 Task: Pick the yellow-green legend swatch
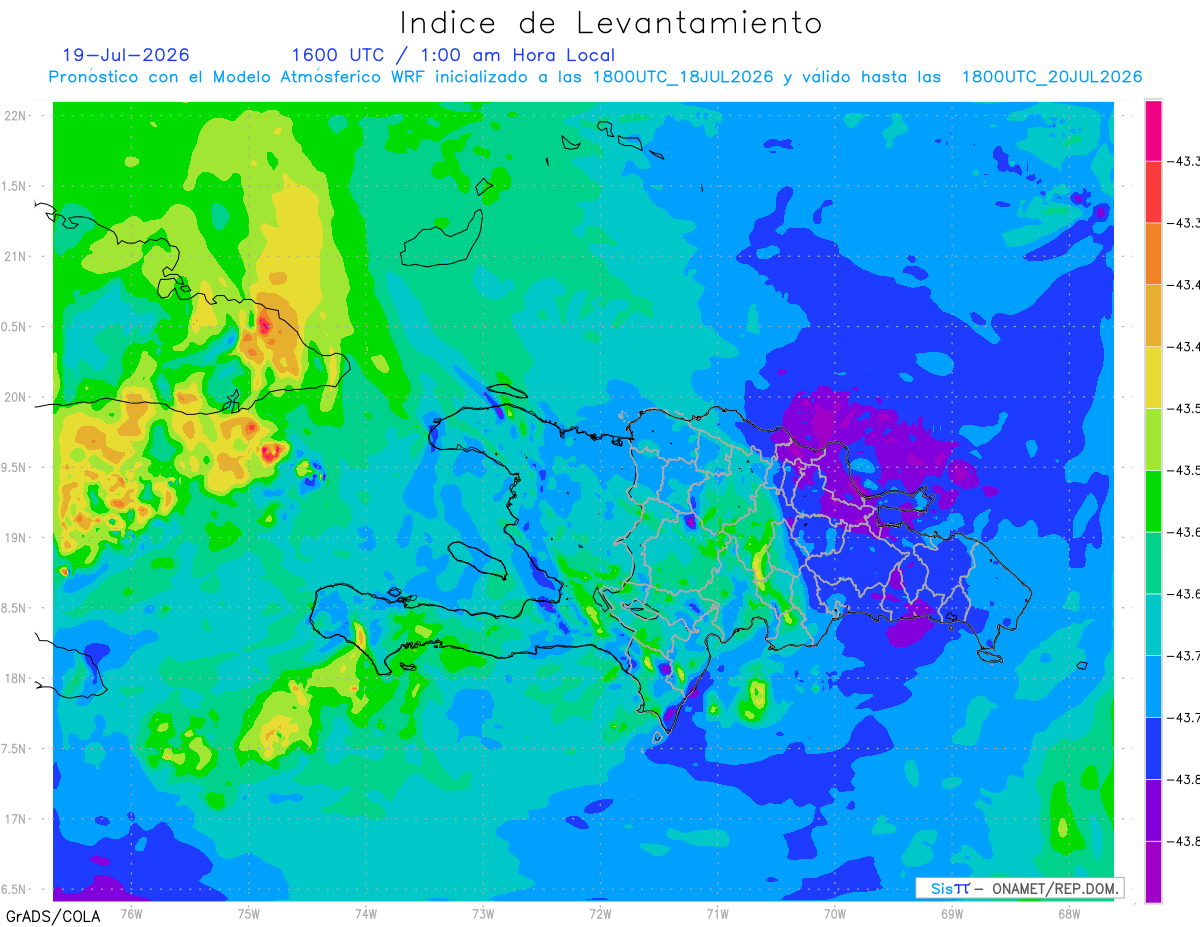click(x=1153, y=439)
